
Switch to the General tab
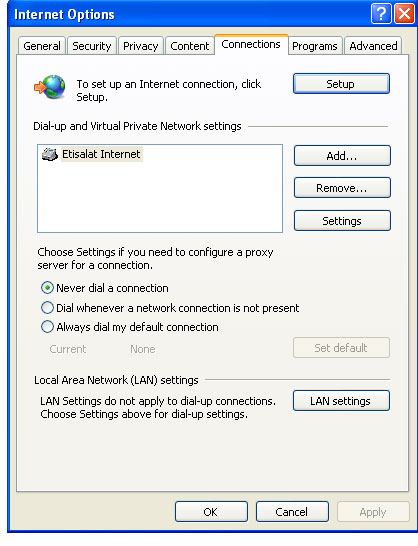tap(42, 46)
